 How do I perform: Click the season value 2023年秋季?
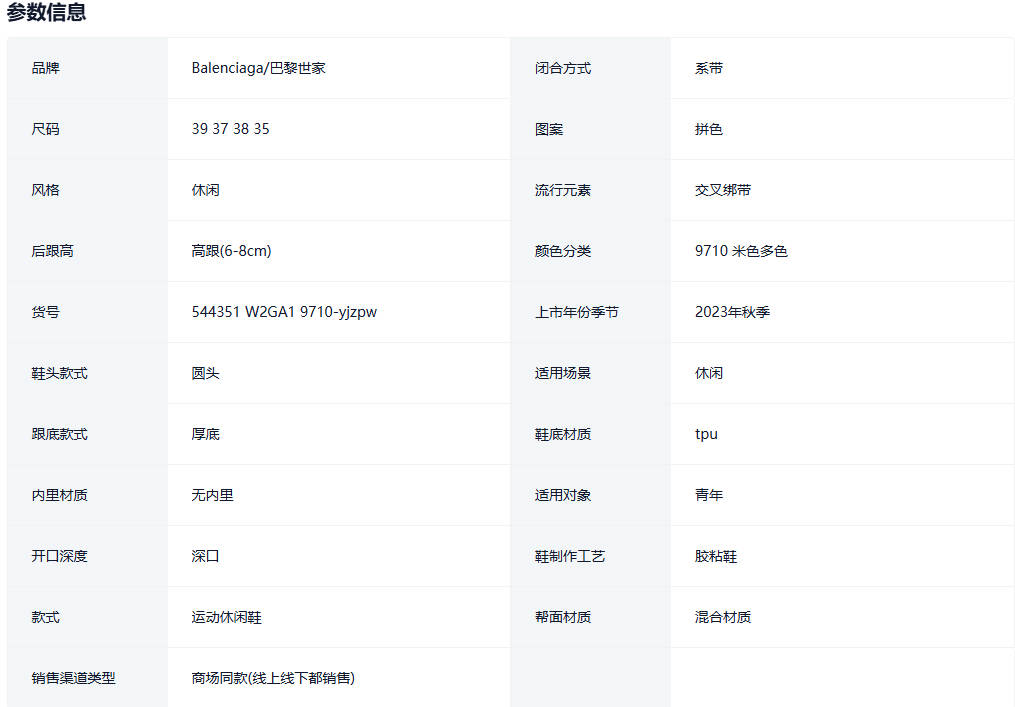(732, 312)
